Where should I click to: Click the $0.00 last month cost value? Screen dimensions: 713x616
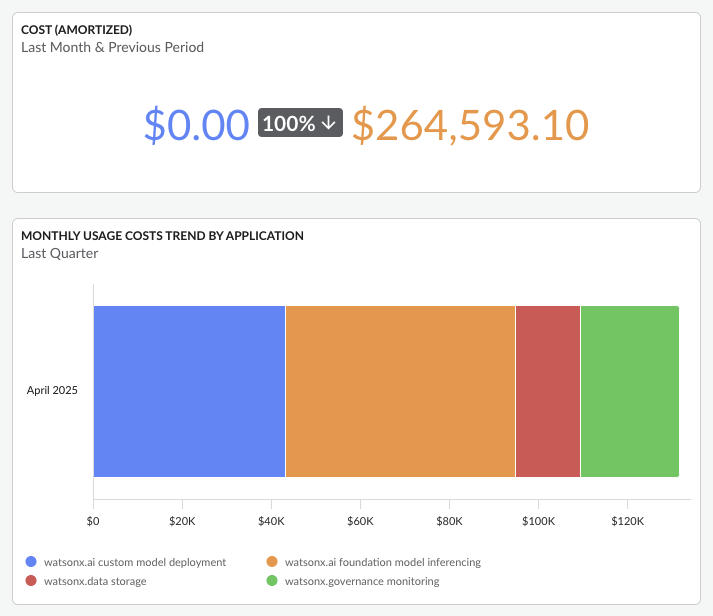pos(196,124)
